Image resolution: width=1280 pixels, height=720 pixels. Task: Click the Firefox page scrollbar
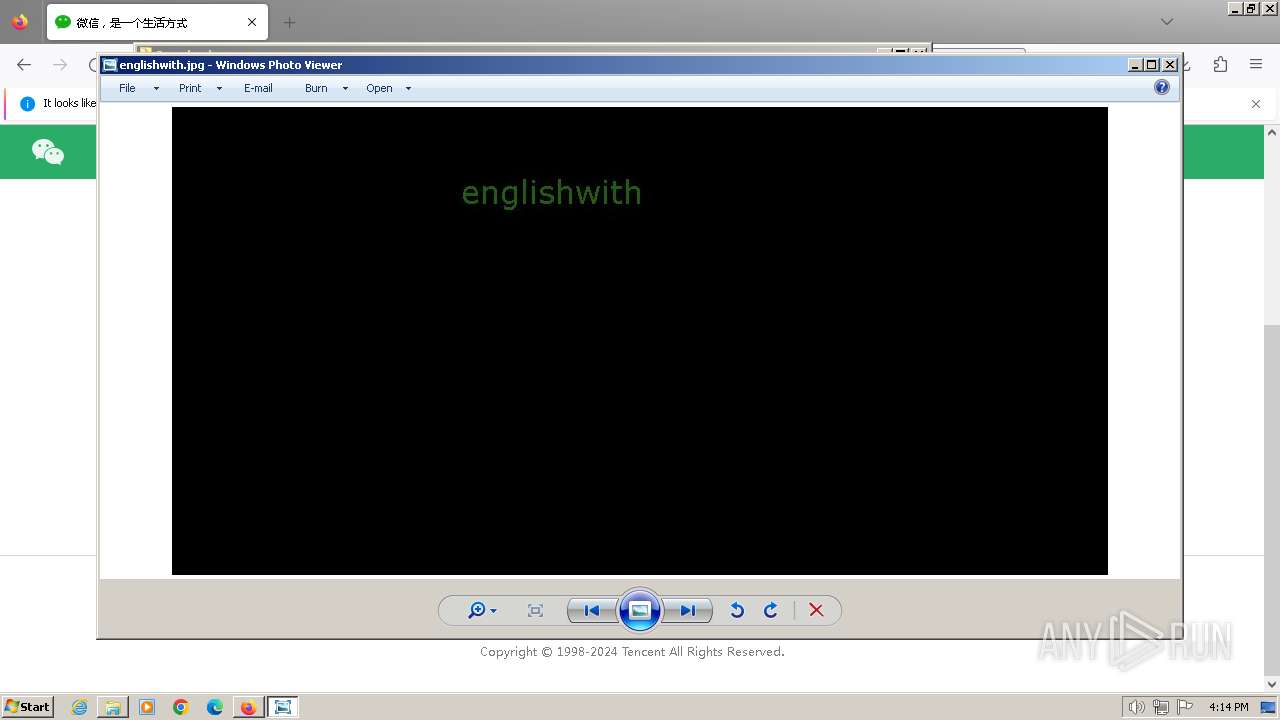point(1272,500)
